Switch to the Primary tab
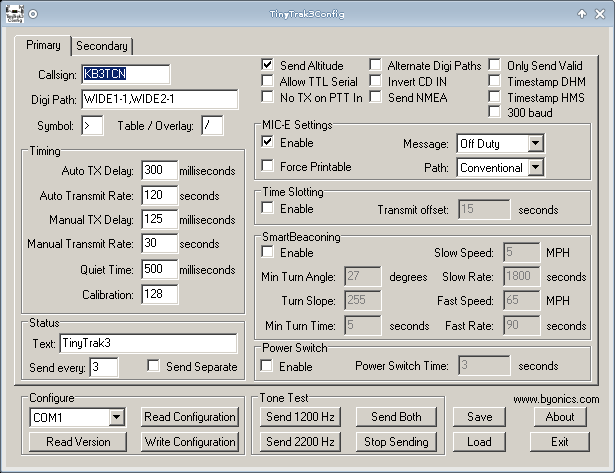 click(x=43, y=45)
